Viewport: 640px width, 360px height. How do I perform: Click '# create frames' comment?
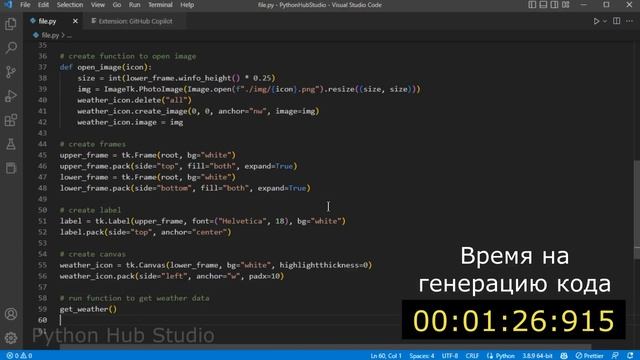click(93, 144)
